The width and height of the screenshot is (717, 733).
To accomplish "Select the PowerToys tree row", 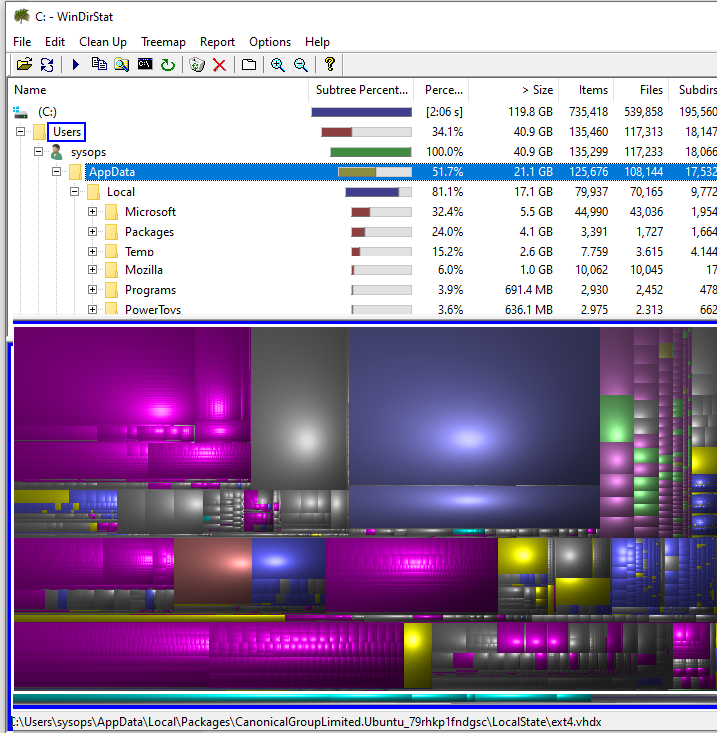I will (x=362, y=309).
